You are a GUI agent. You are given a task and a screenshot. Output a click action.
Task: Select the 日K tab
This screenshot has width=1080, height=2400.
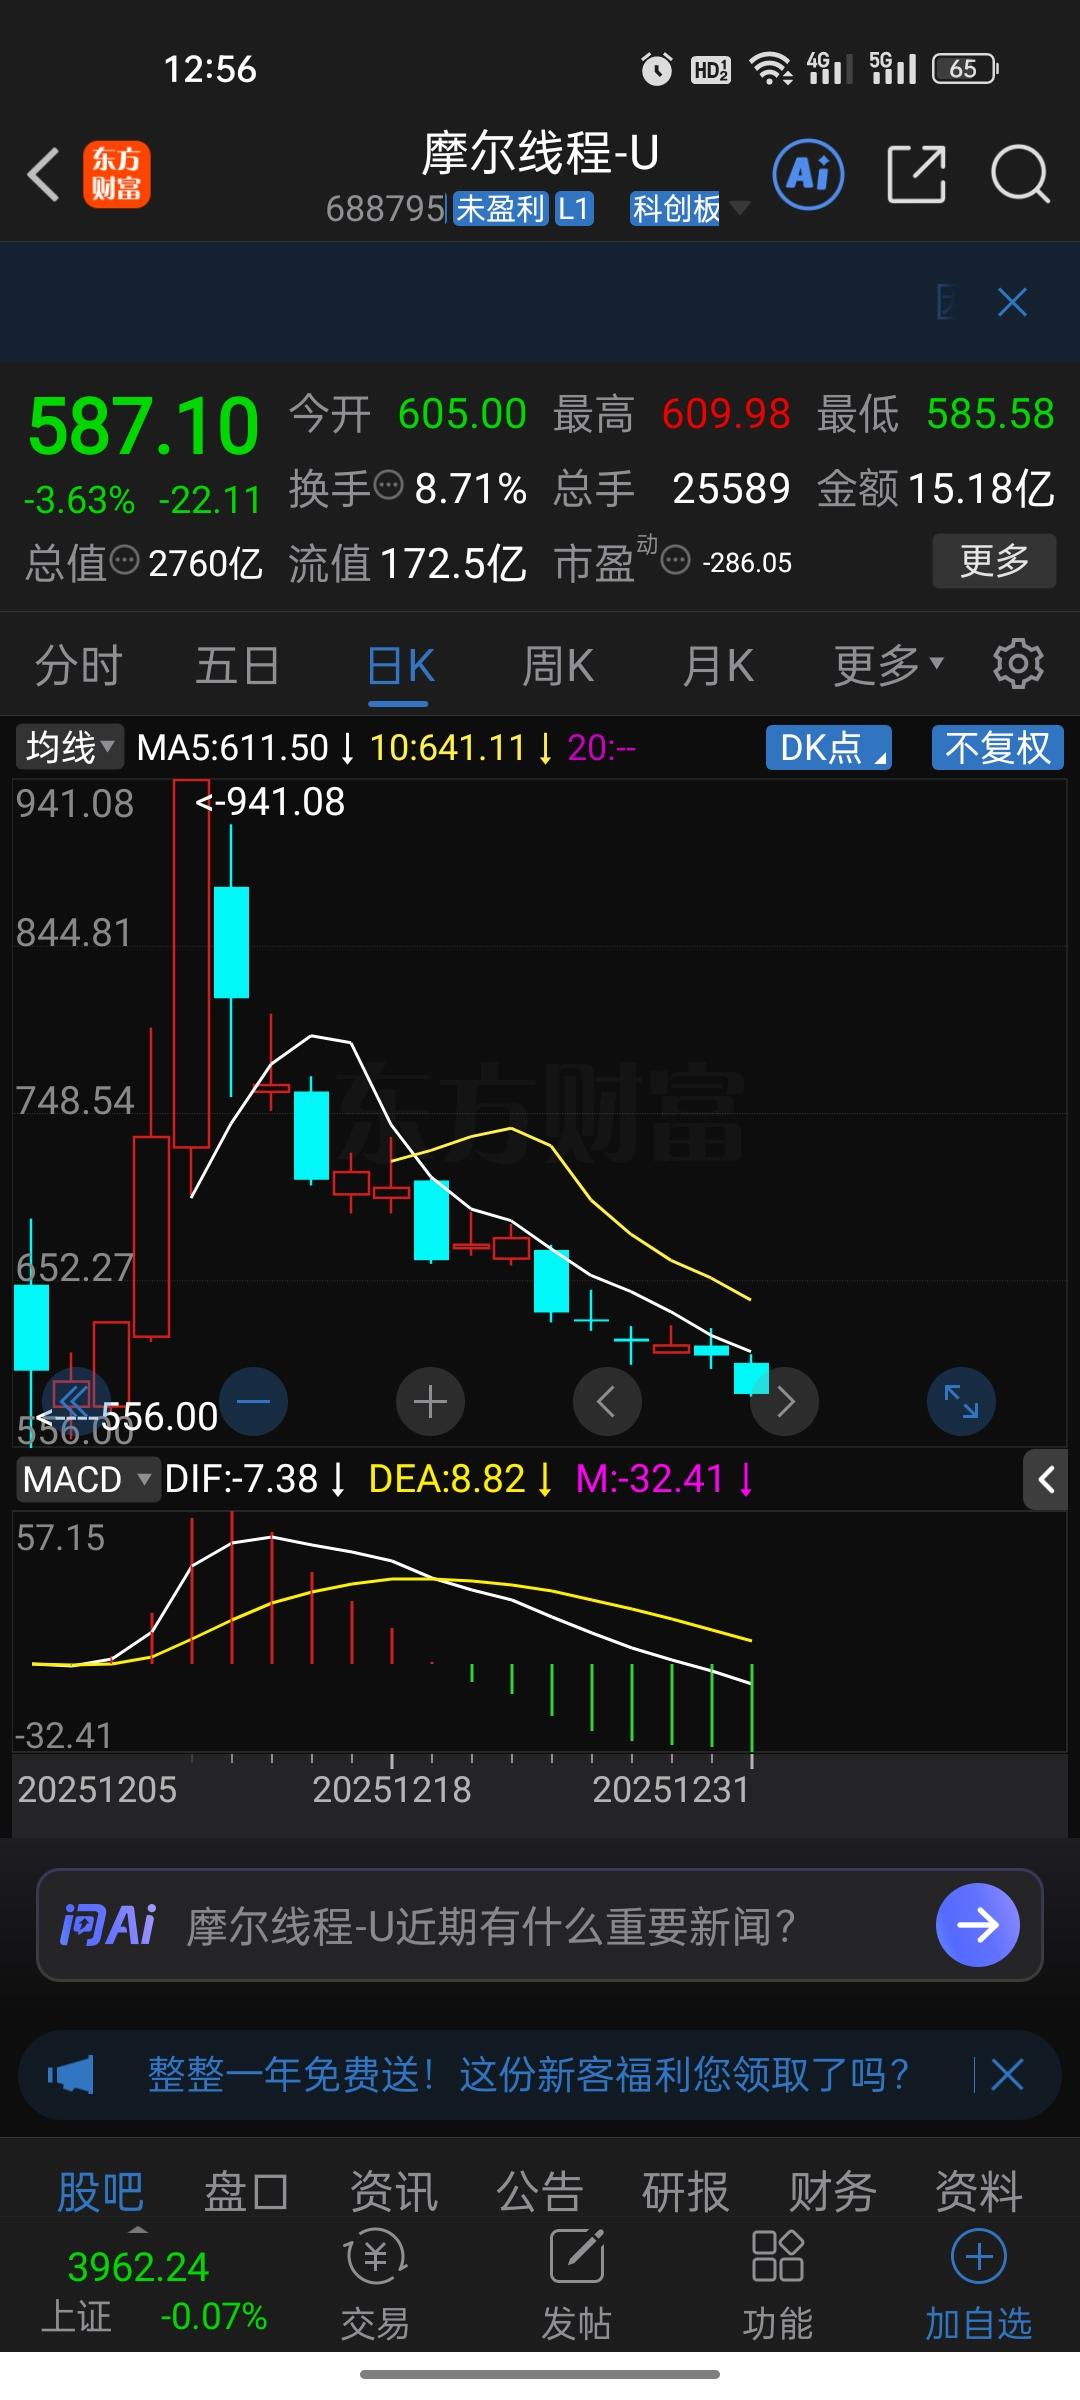click(x=400, y=665)
